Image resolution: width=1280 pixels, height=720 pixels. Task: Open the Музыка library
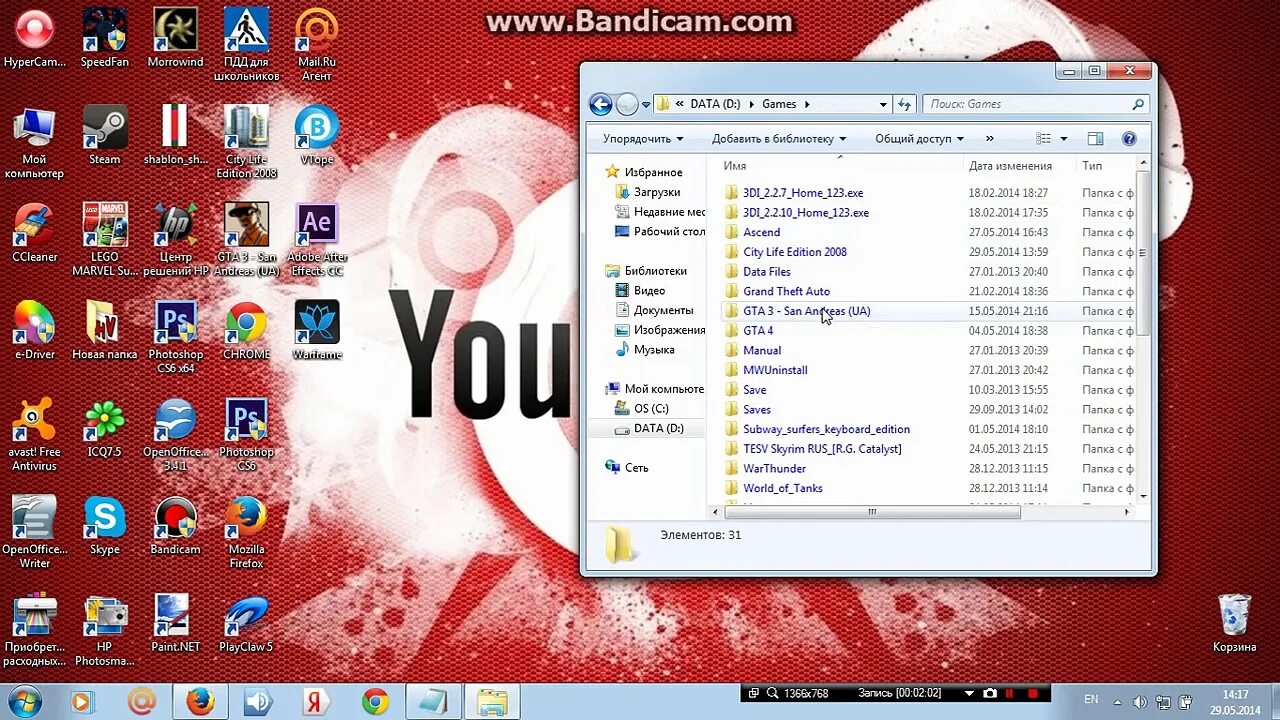coord(654,350)
